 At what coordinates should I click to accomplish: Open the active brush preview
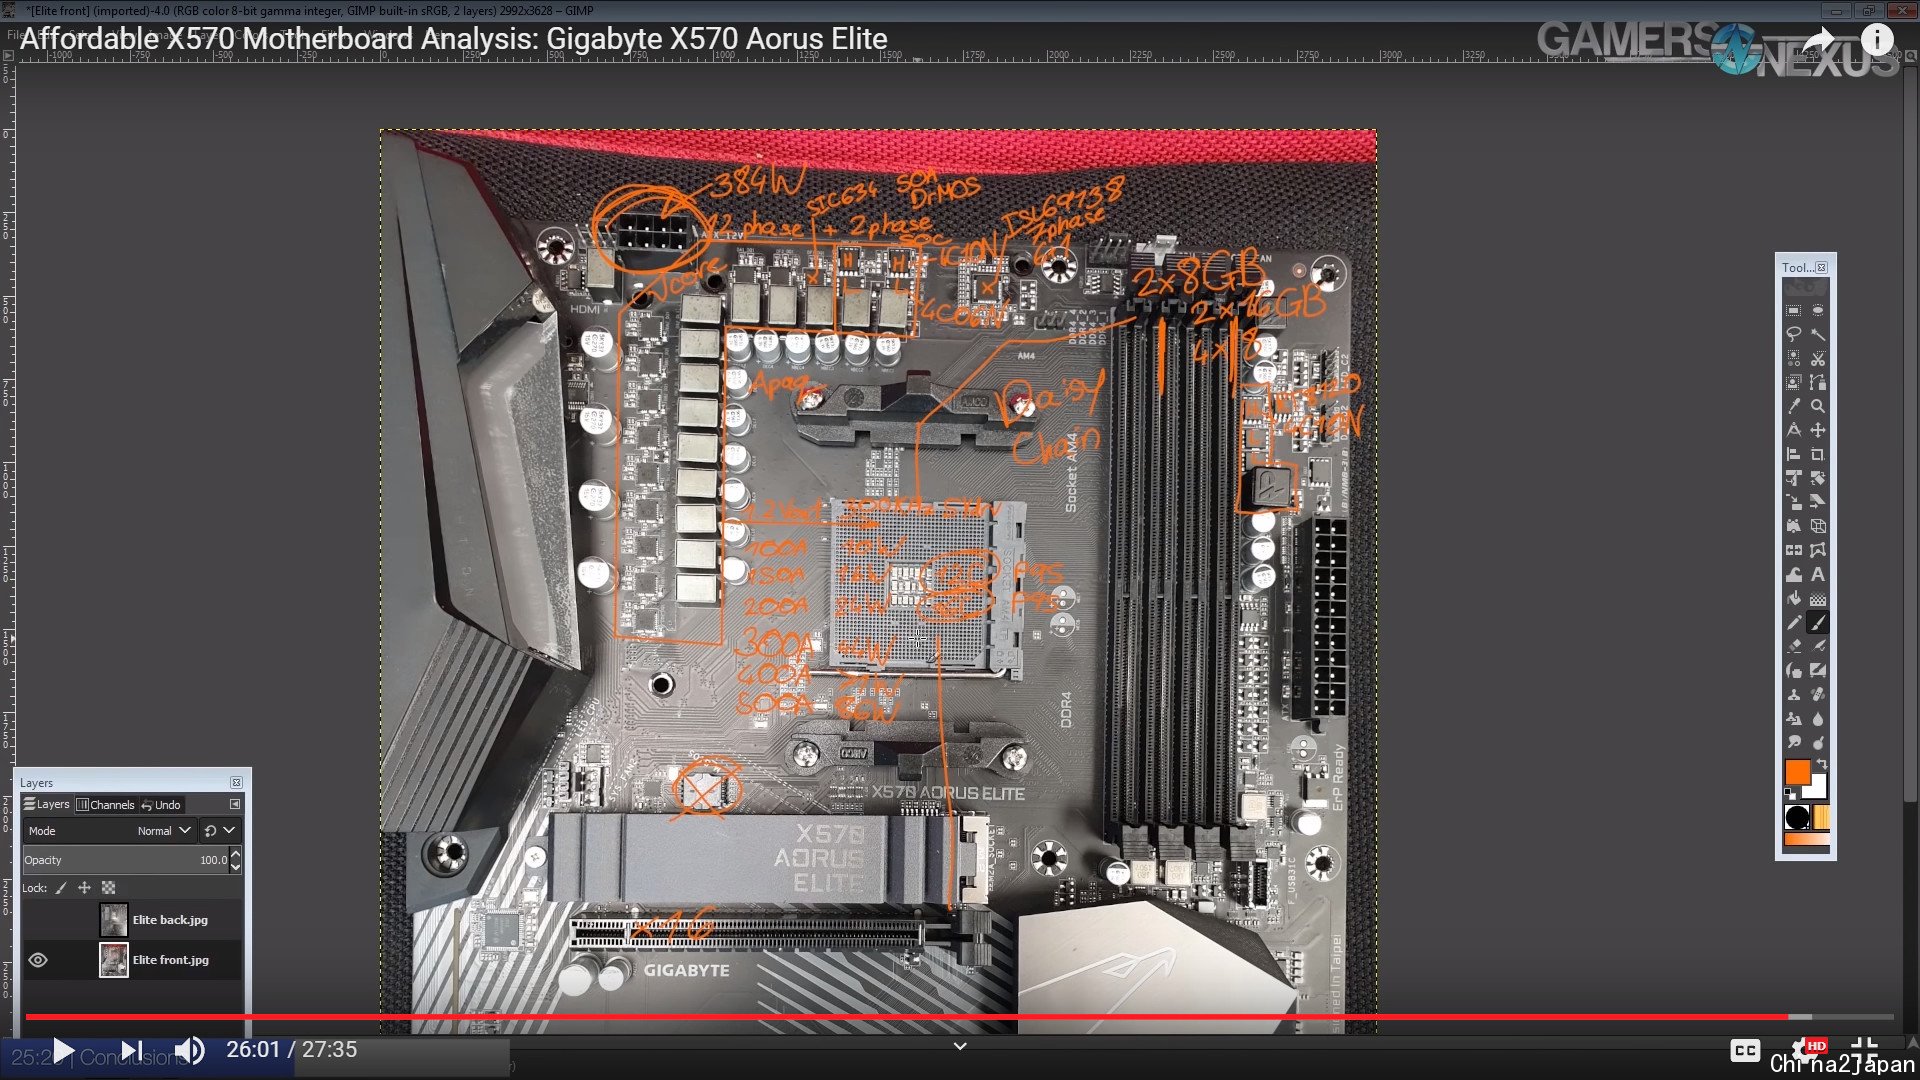pyautogui.click(x=1797, y=817)
